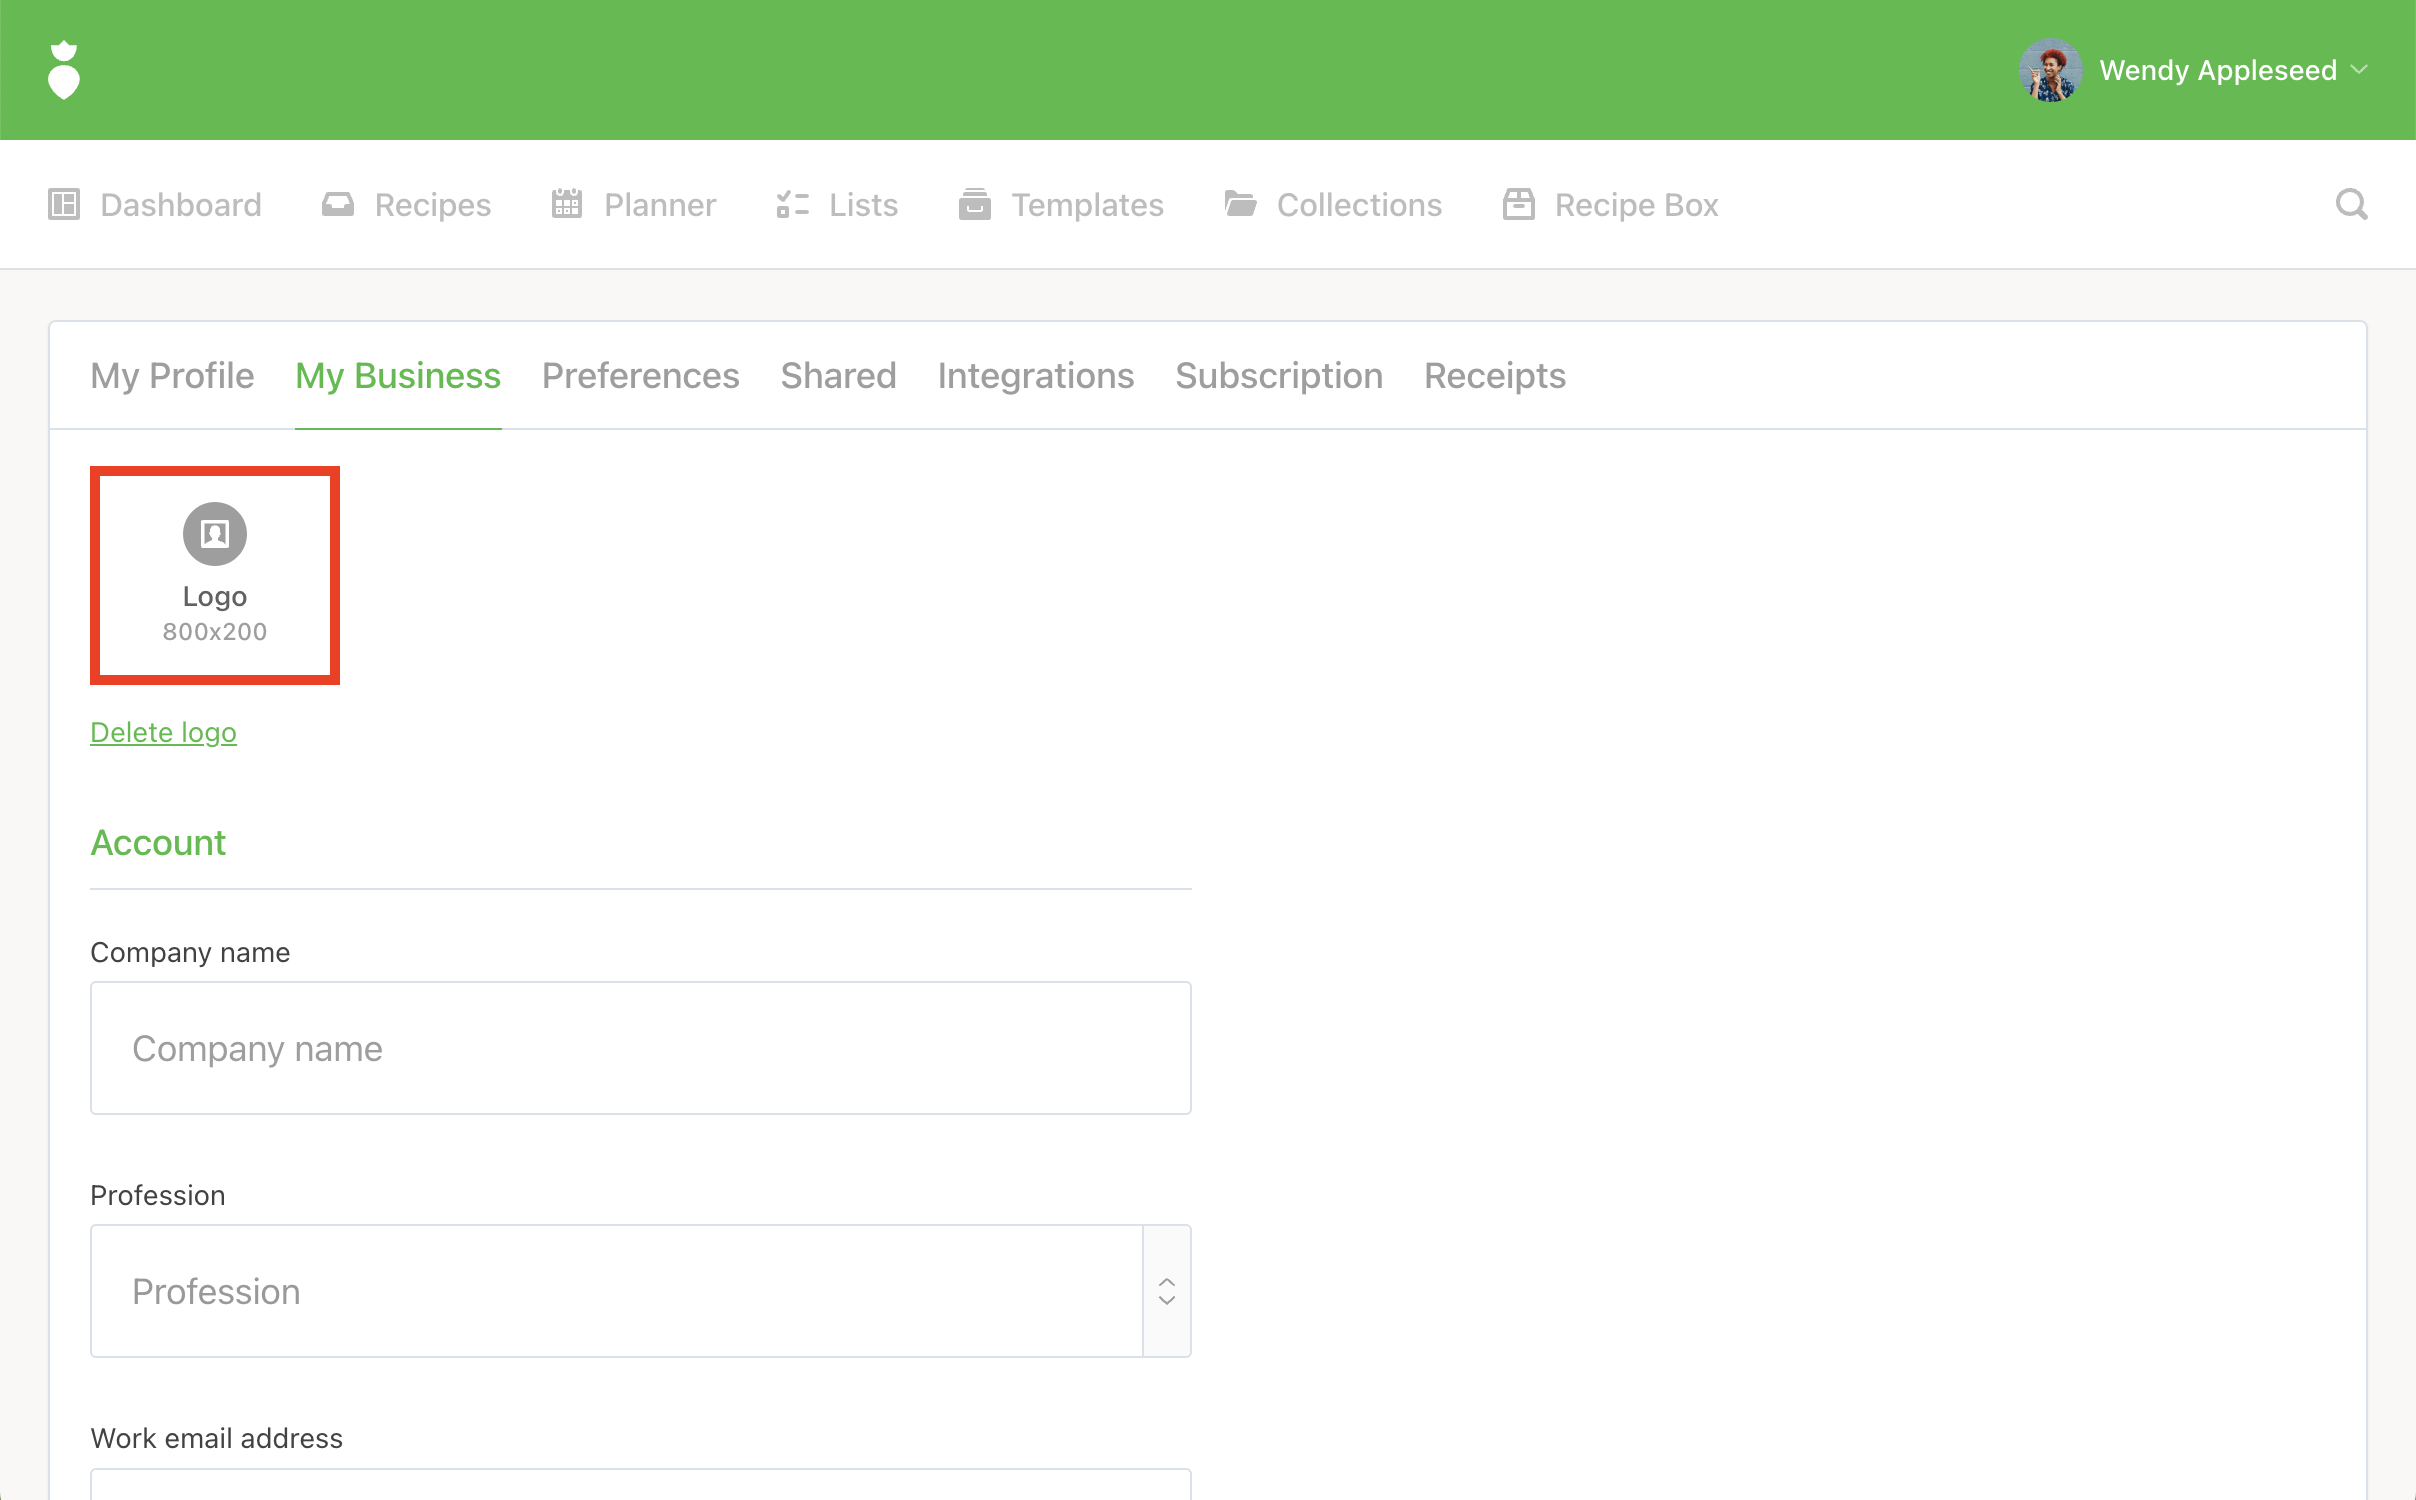The width and height of the screenshot is (2416, 1500).
Task: Expand the user menu chevron
Action: [x=2360, y=70]
